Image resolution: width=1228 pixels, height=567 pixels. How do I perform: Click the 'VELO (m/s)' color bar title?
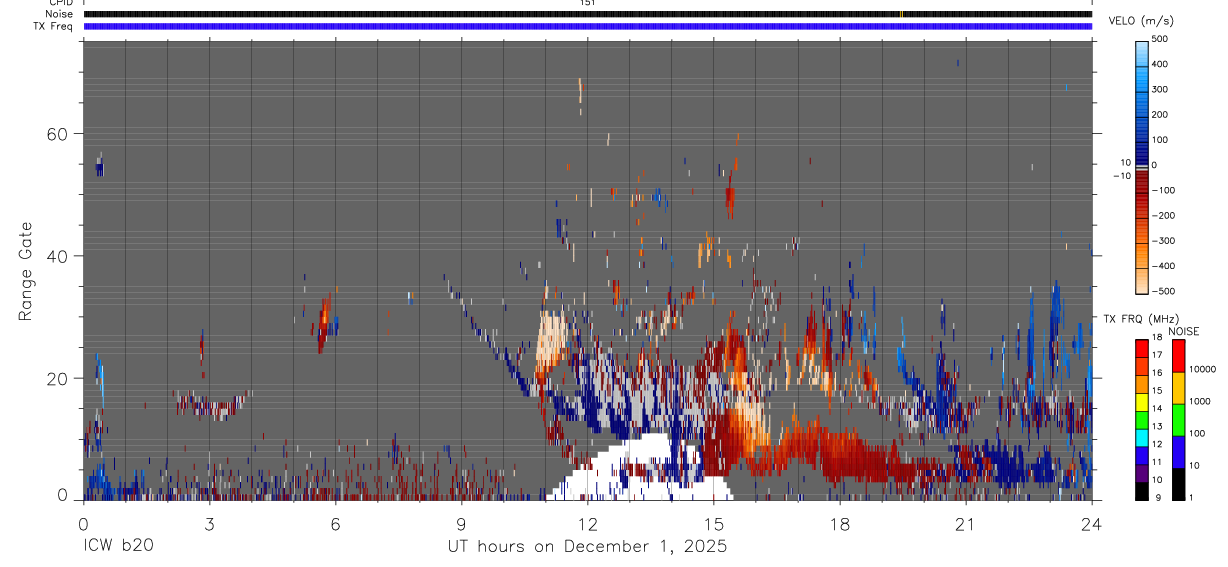pos(1143,21)
